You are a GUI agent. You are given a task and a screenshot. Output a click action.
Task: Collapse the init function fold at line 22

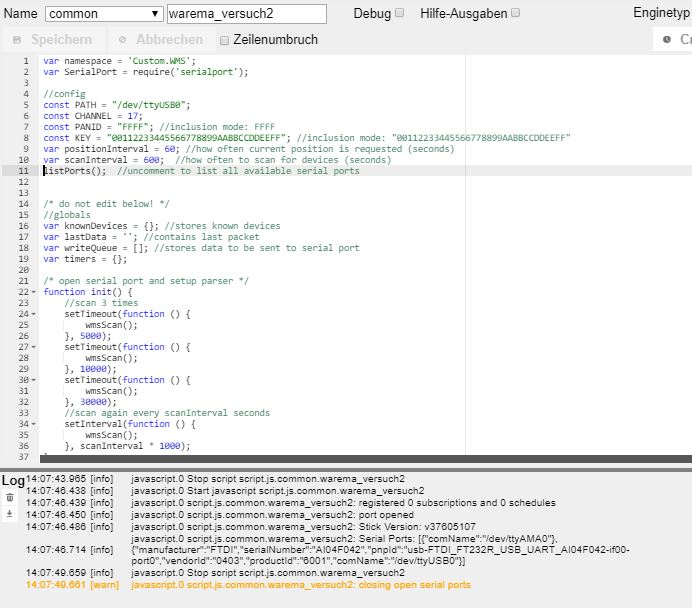(34, 292)
